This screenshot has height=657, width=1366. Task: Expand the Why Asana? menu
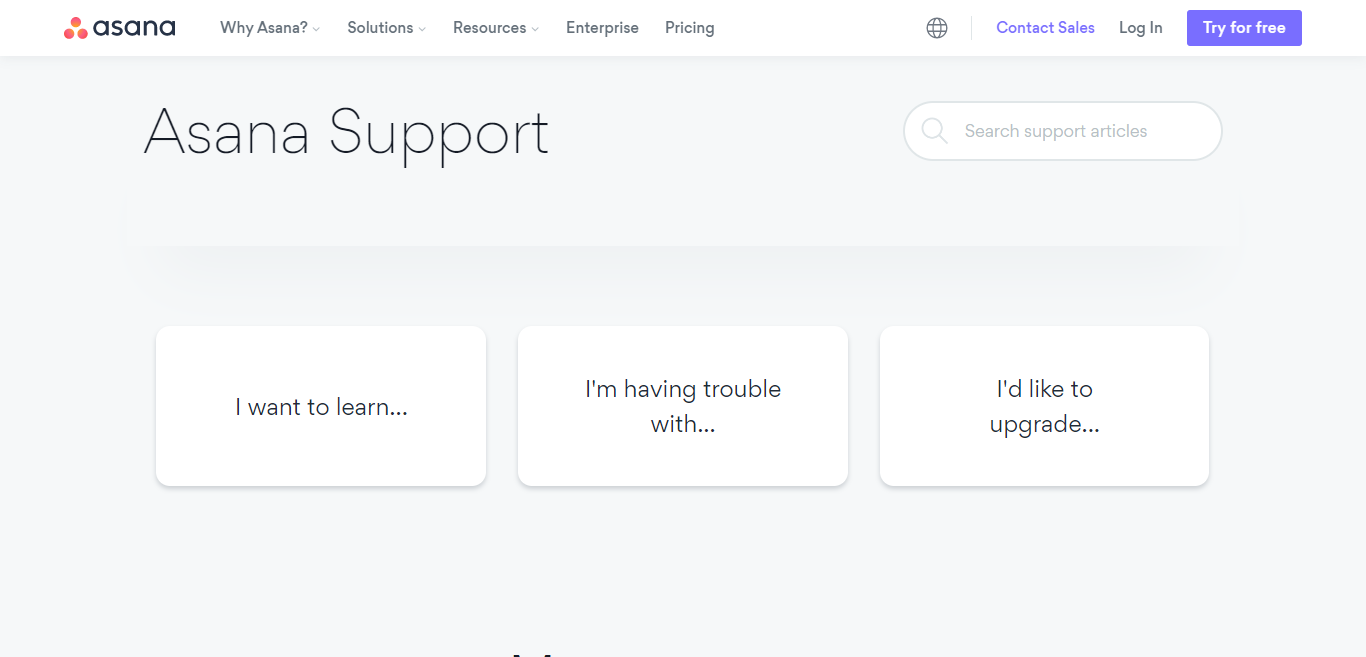tap(270, 28)
